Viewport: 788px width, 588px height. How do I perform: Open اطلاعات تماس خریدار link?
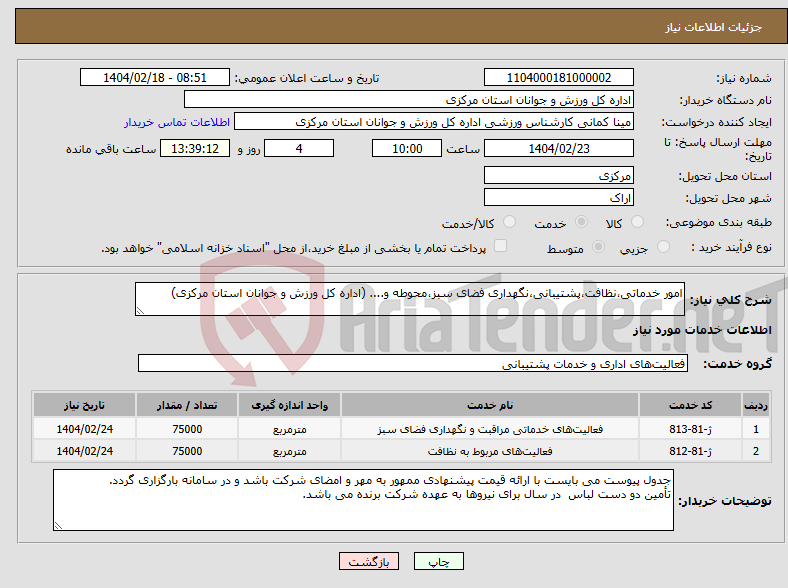[x=177, y=122]
